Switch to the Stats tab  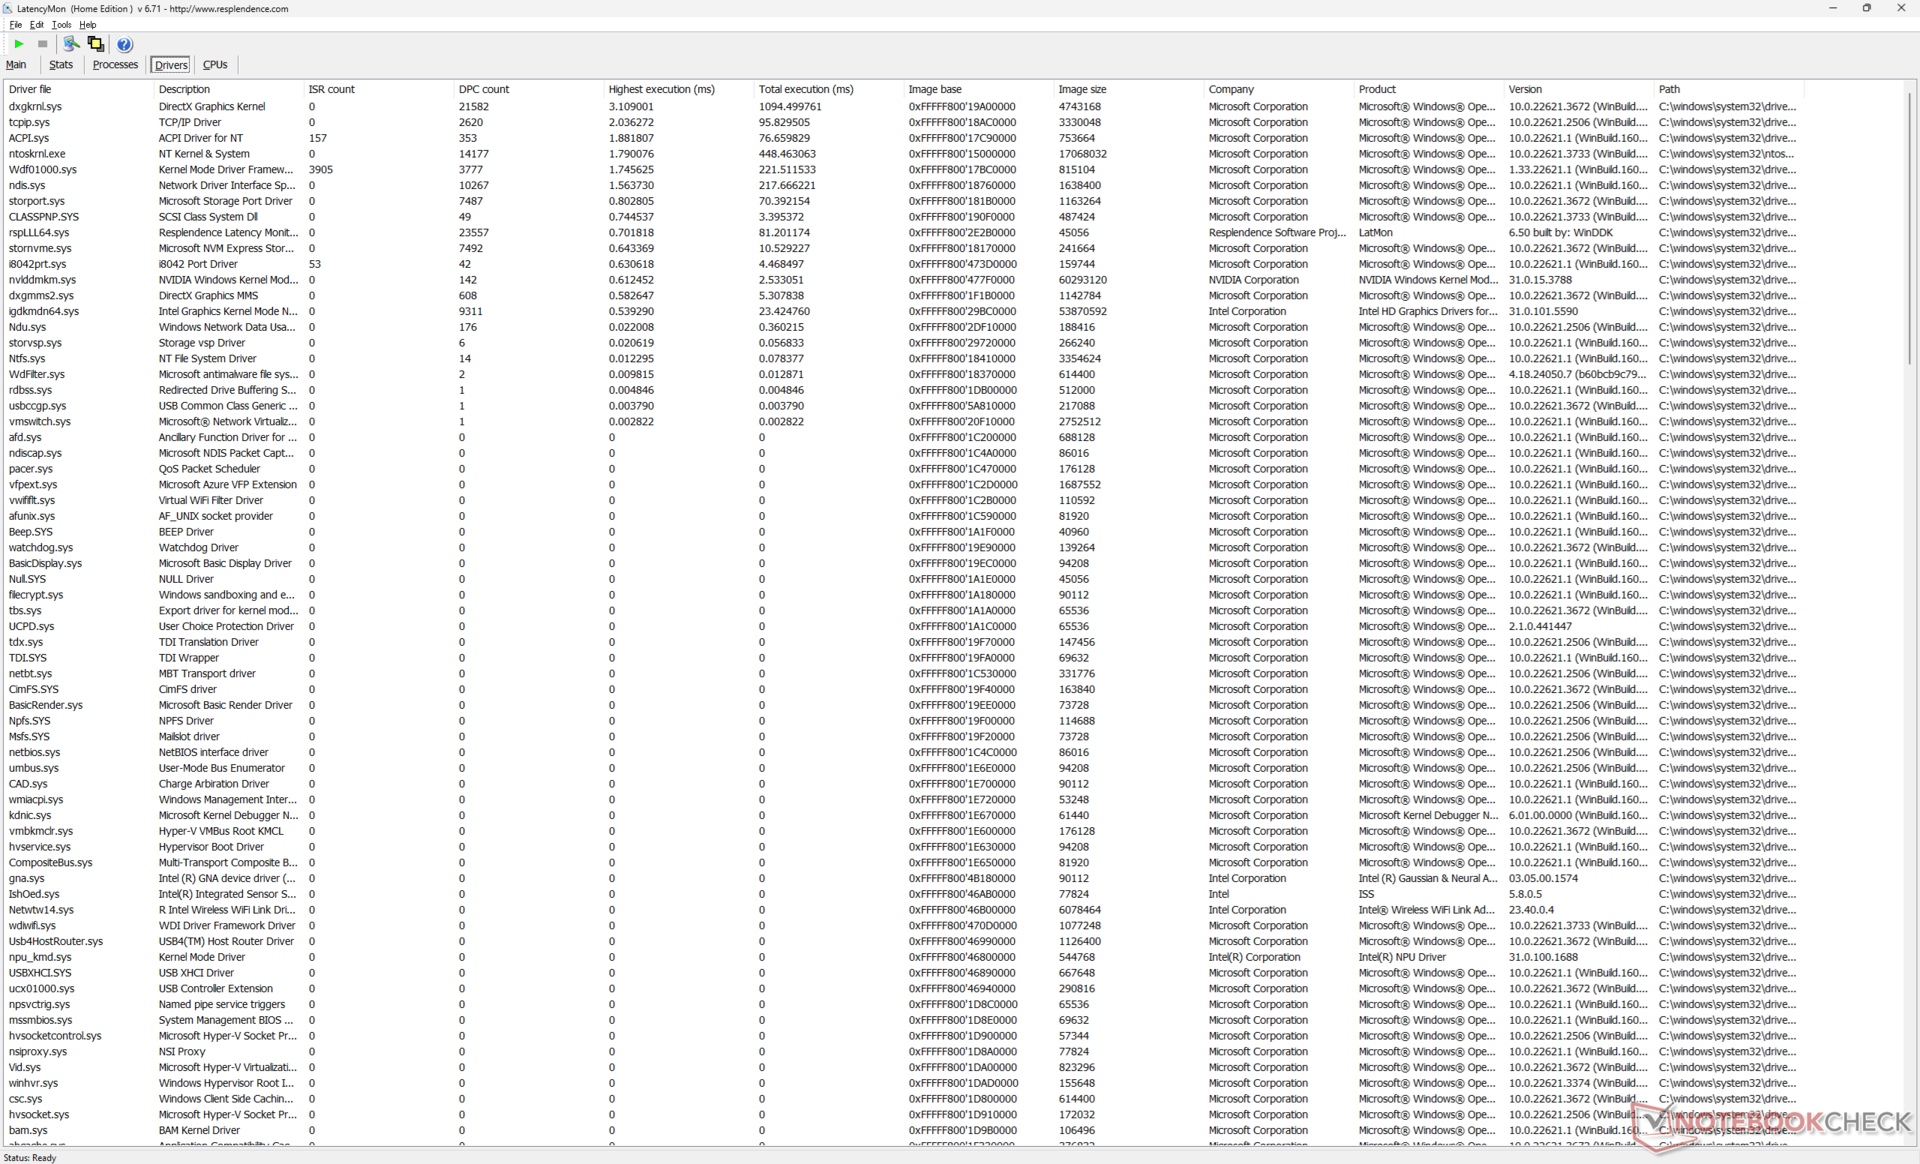pos(61,65)
